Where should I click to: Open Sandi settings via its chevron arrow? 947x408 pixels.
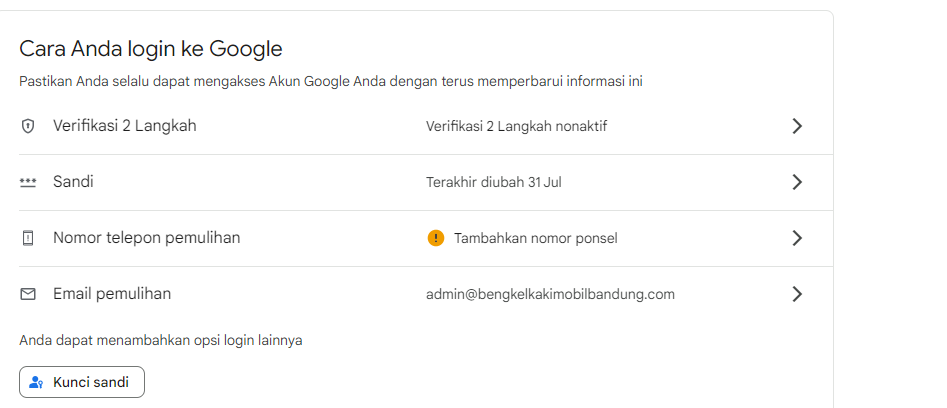(797, 182)
